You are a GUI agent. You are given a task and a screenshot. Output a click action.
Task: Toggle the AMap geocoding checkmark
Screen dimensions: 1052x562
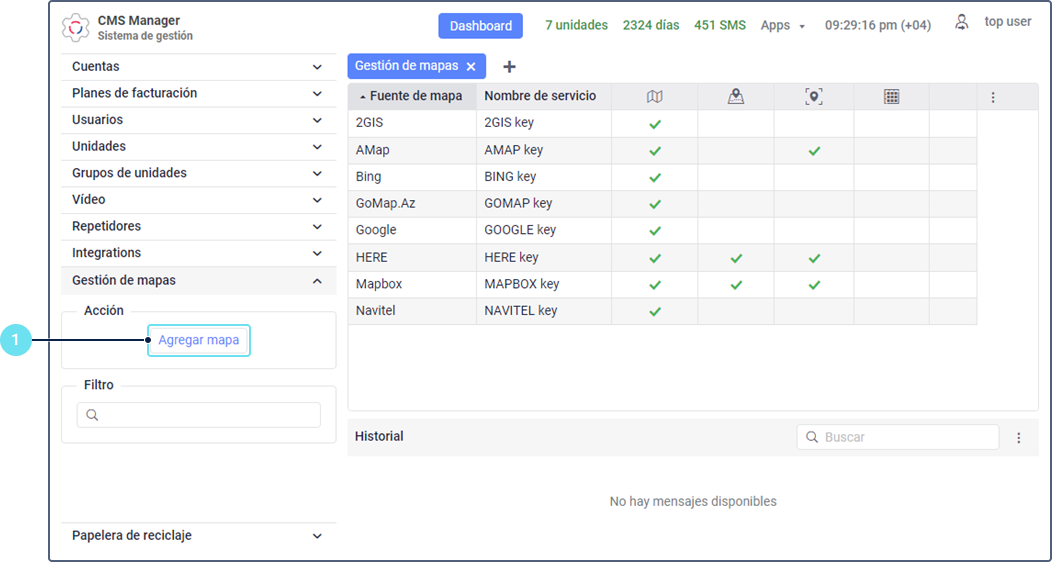coord(814,151)
